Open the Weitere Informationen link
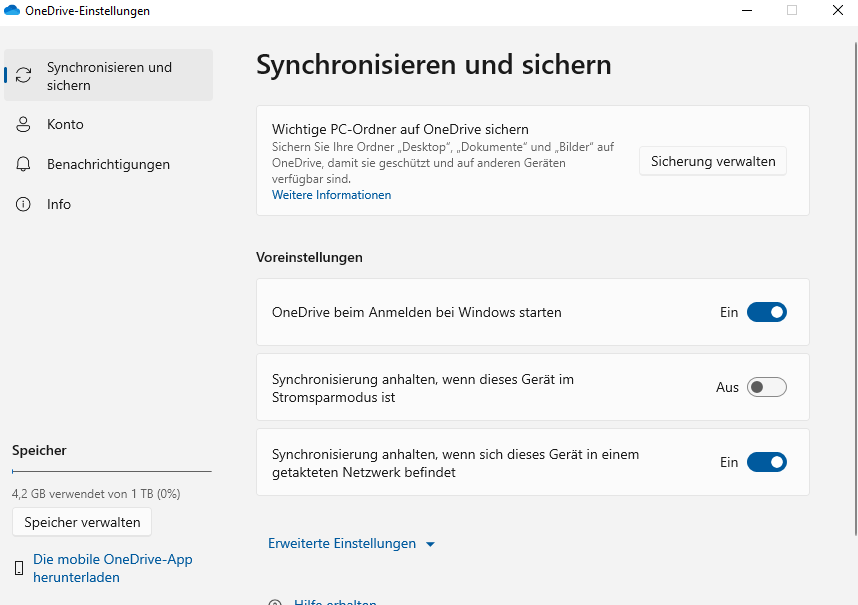 [x=332, y=195]
